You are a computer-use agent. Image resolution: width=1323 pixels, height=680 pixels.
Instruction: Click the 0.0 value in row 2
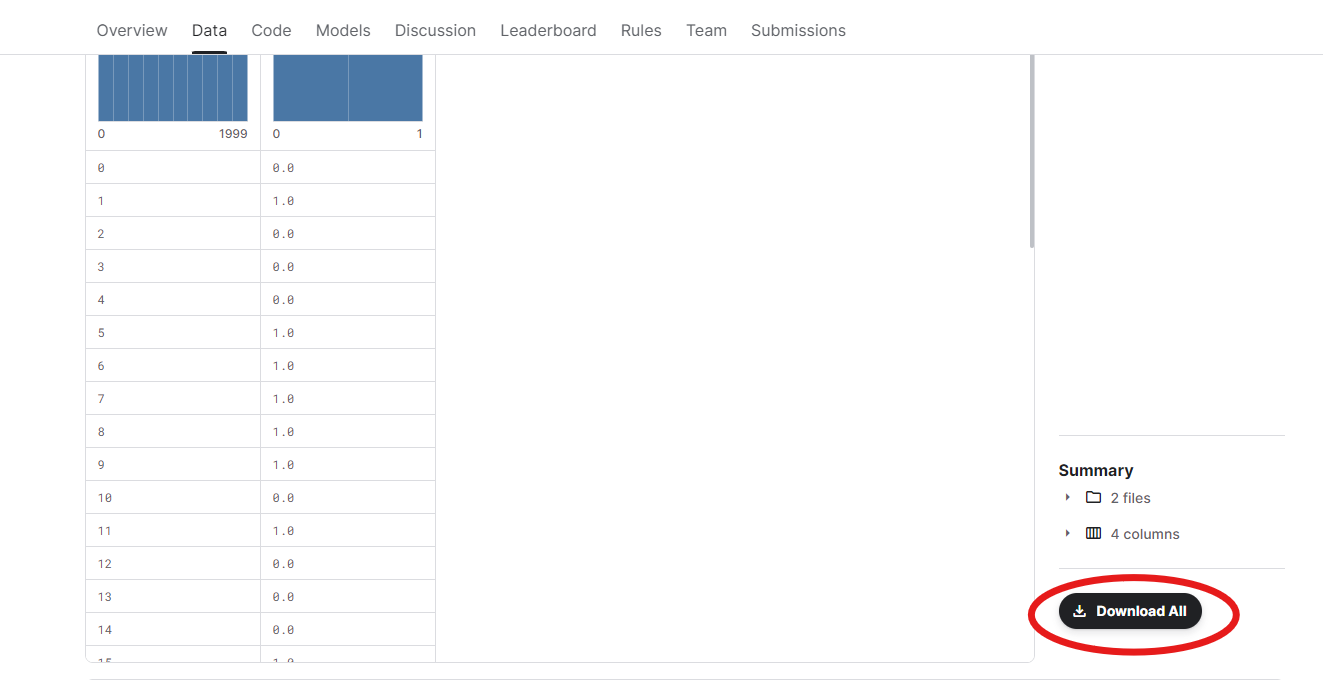283,234
